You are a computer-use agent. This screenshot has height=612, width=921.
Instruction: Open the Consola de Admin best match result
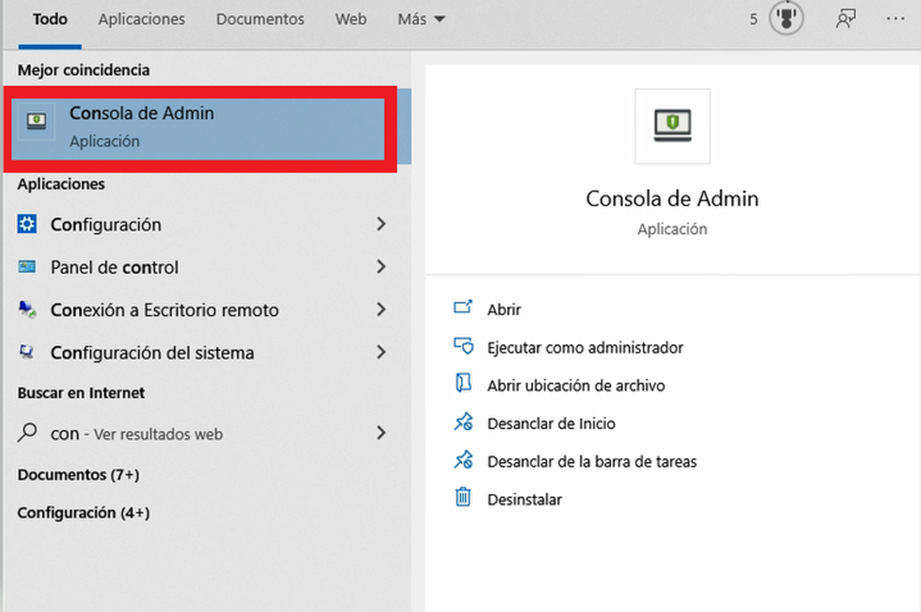click(x=200, y=129)
